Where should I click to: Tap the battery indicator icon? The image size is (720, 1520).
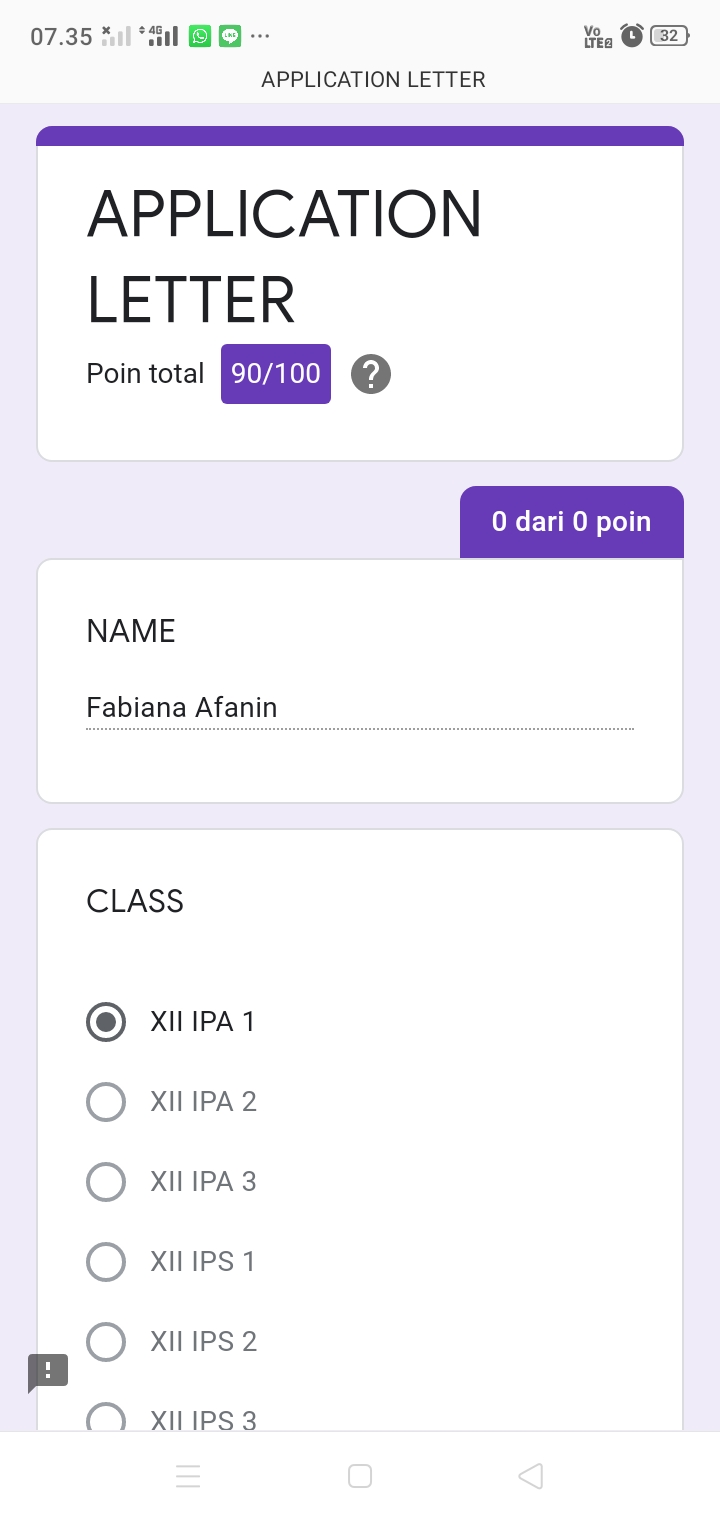pos(669,36)
